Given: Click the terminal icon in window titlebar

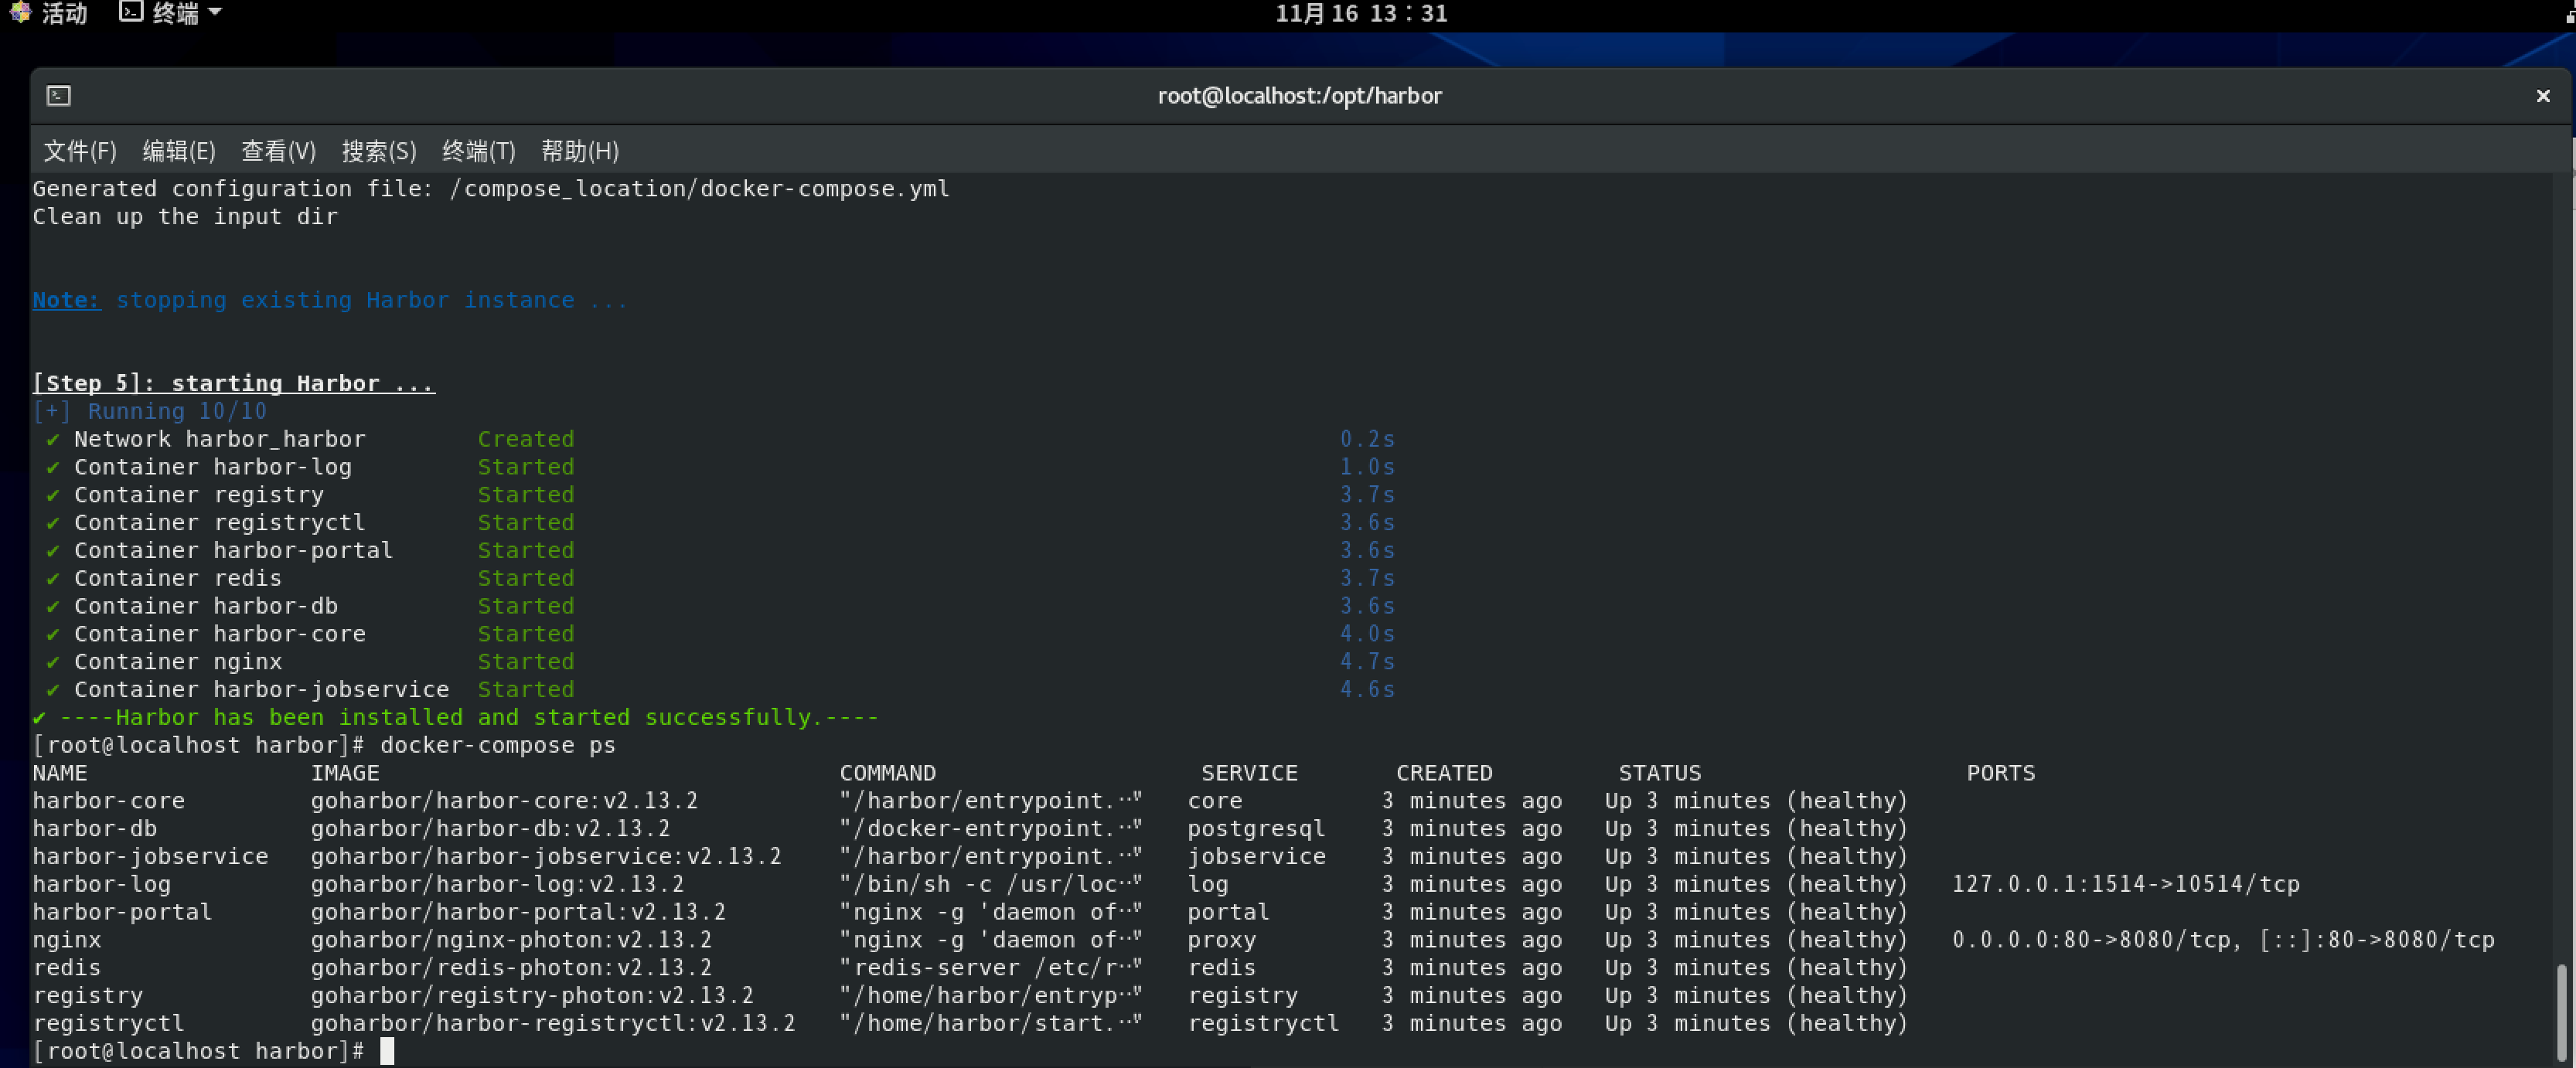Looking at the screenshot, I should click(x=59, y=96).
